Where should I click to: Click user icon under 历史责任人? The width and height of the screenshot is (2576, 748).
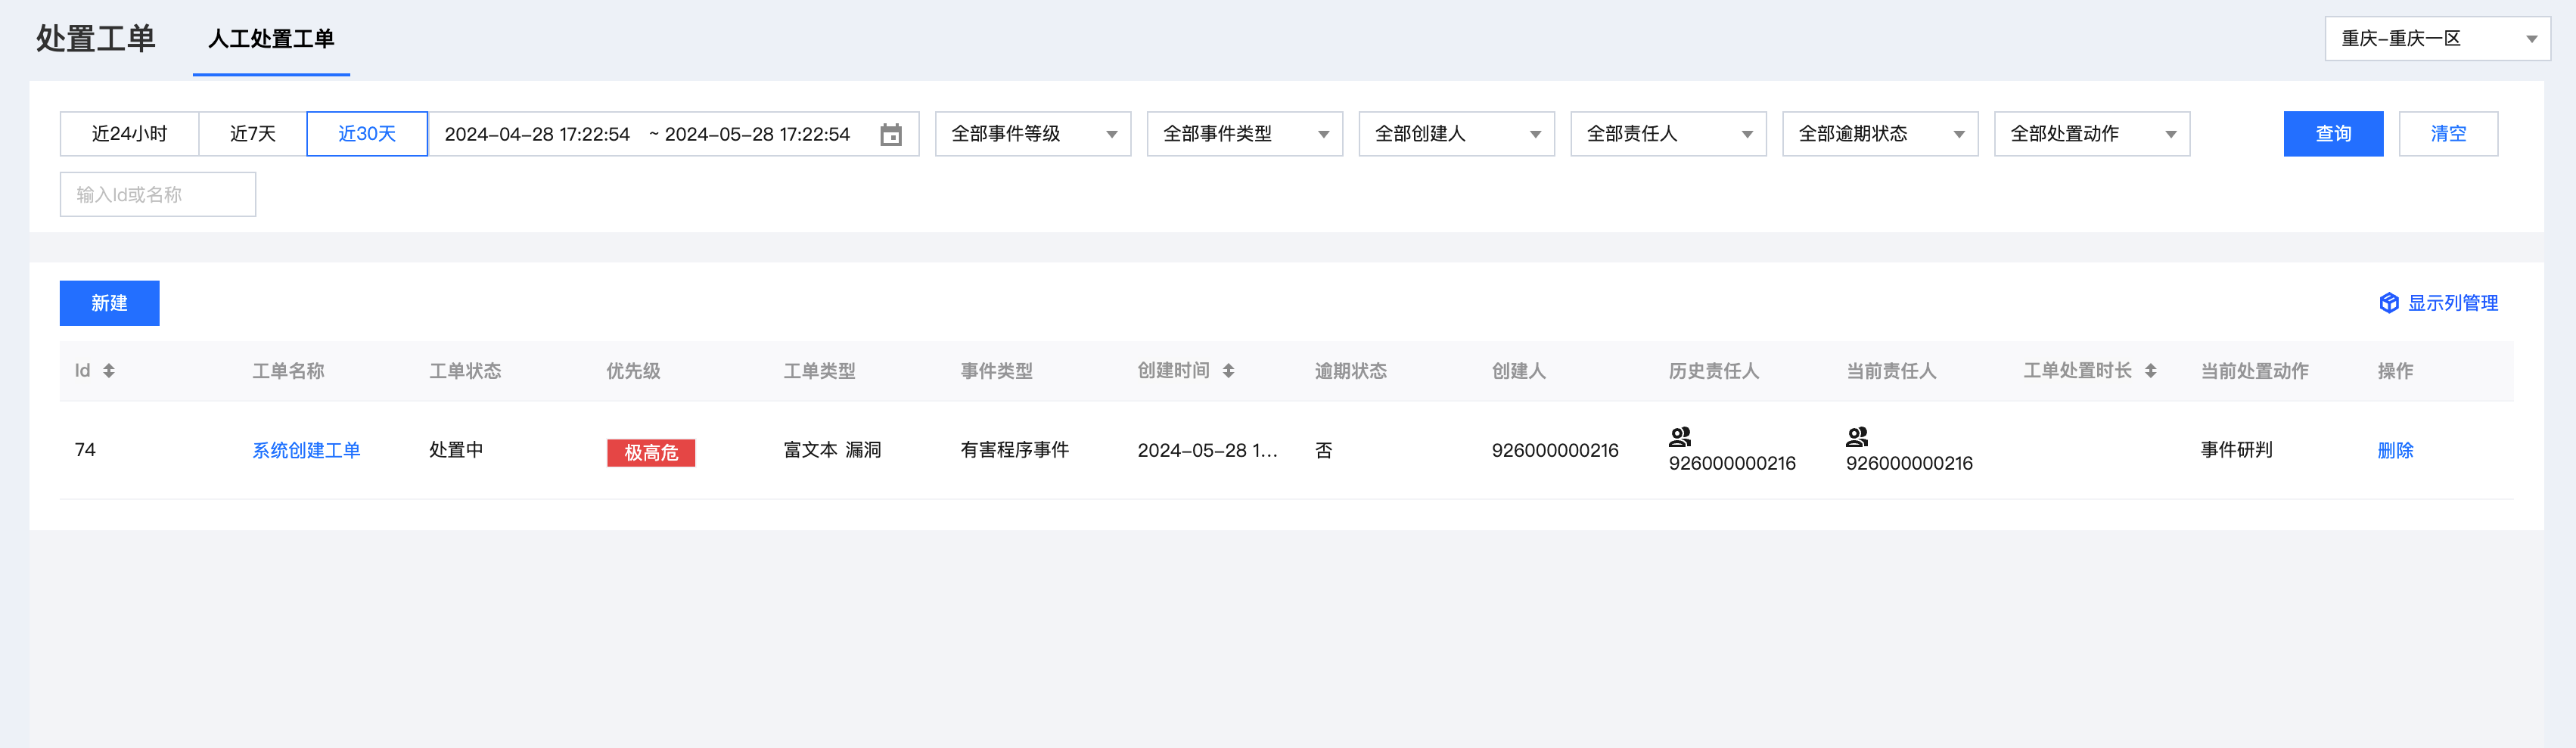(x=1680, y=436)
